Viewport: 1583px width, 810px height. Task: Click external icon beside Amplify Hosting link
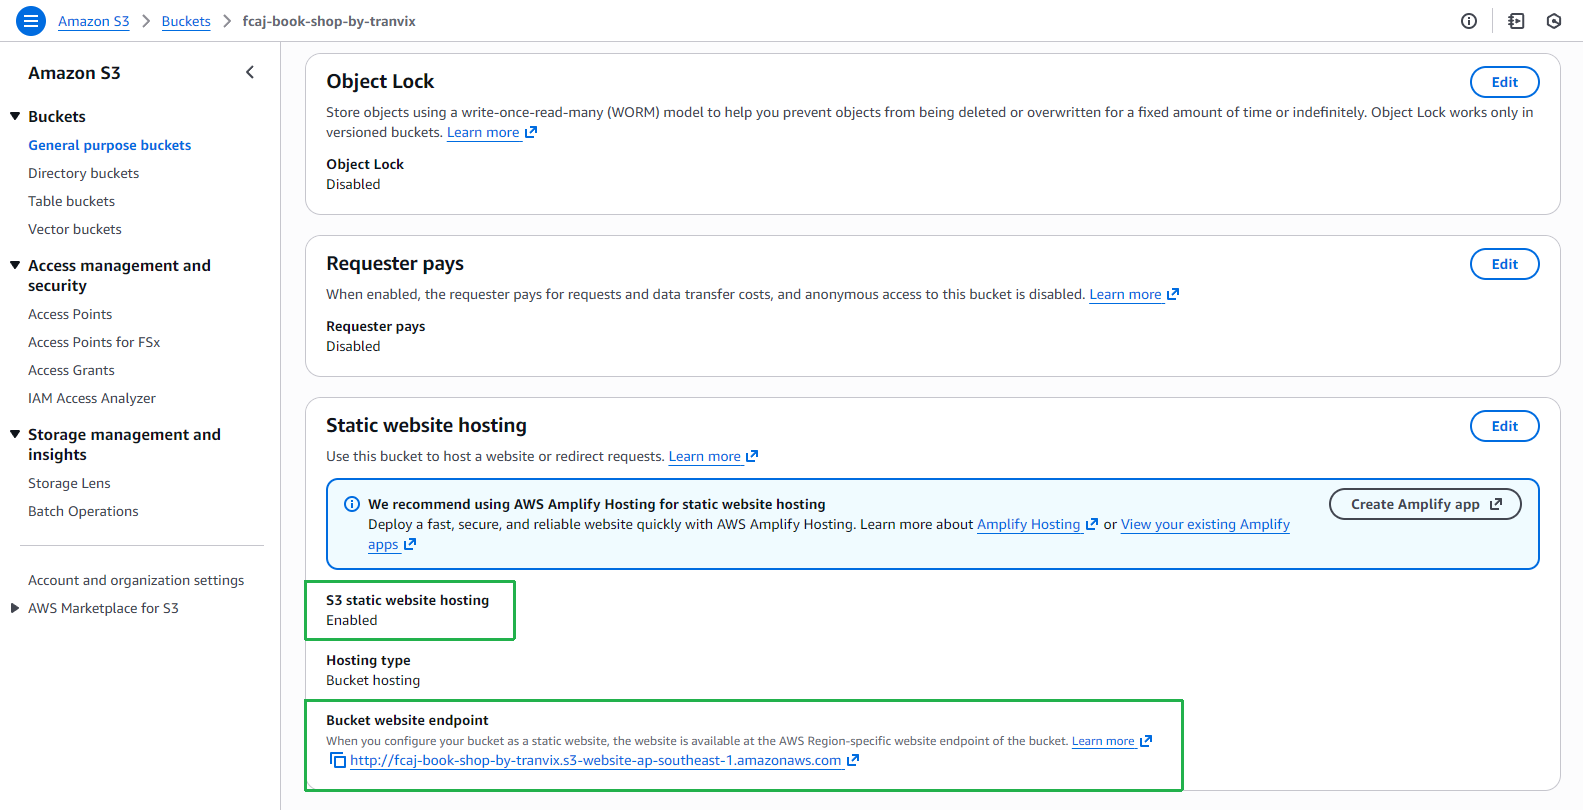tap(1092, 524)
